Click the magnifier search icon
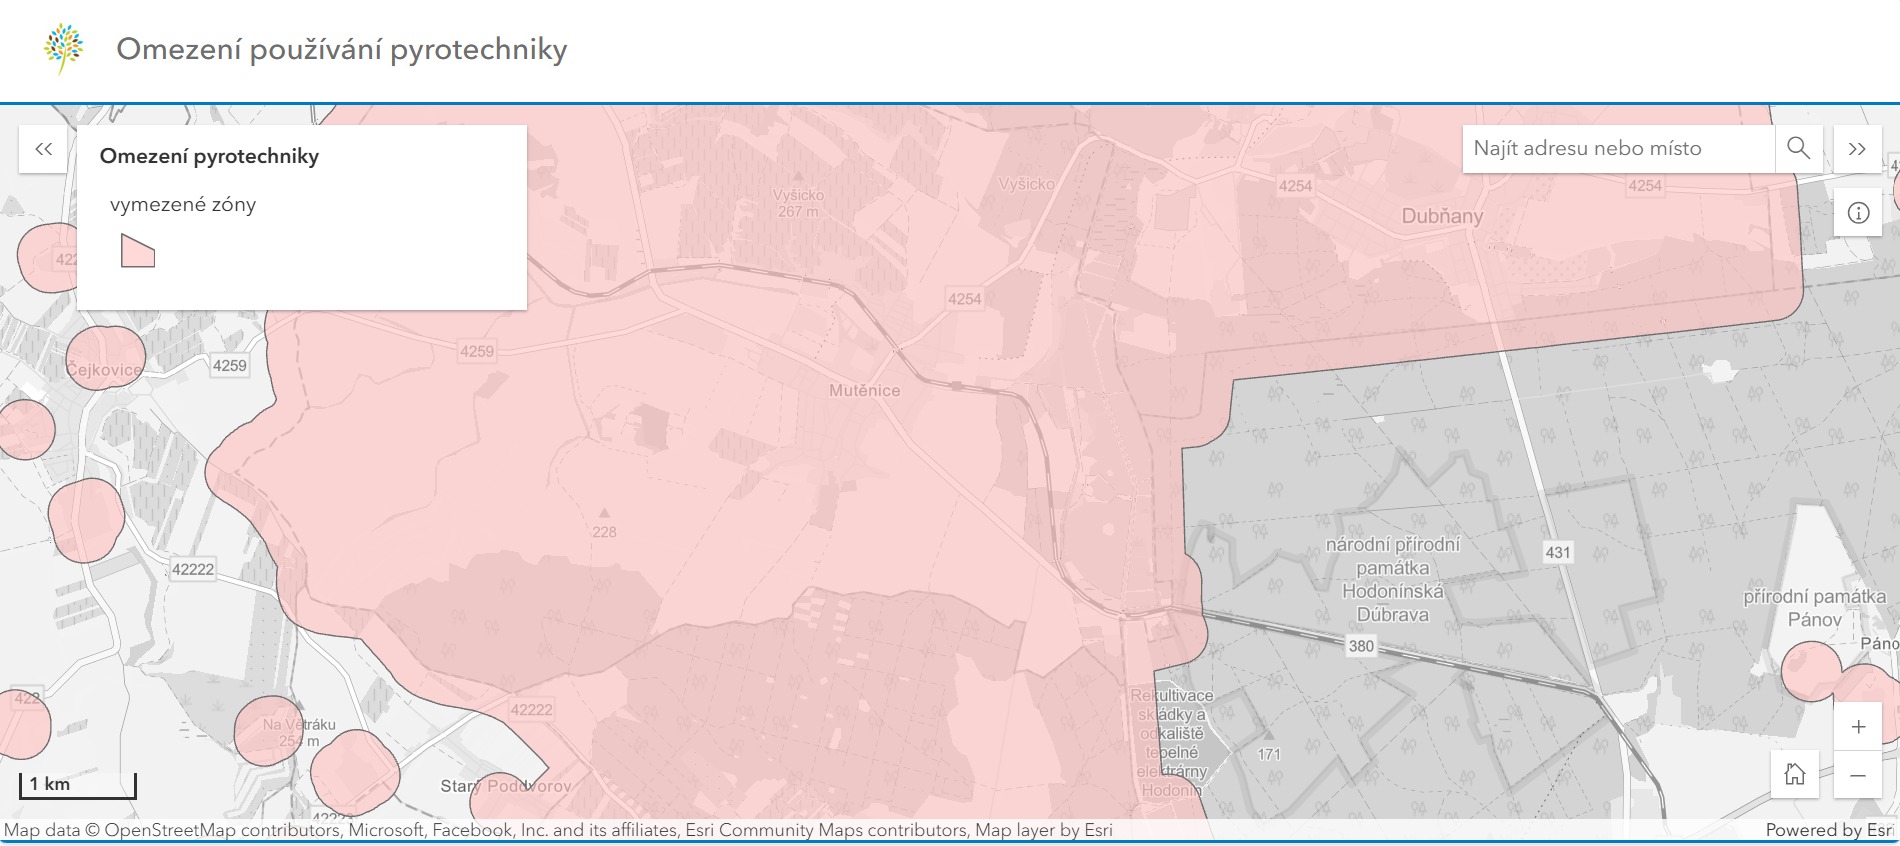 click(x=1798, y=148)
